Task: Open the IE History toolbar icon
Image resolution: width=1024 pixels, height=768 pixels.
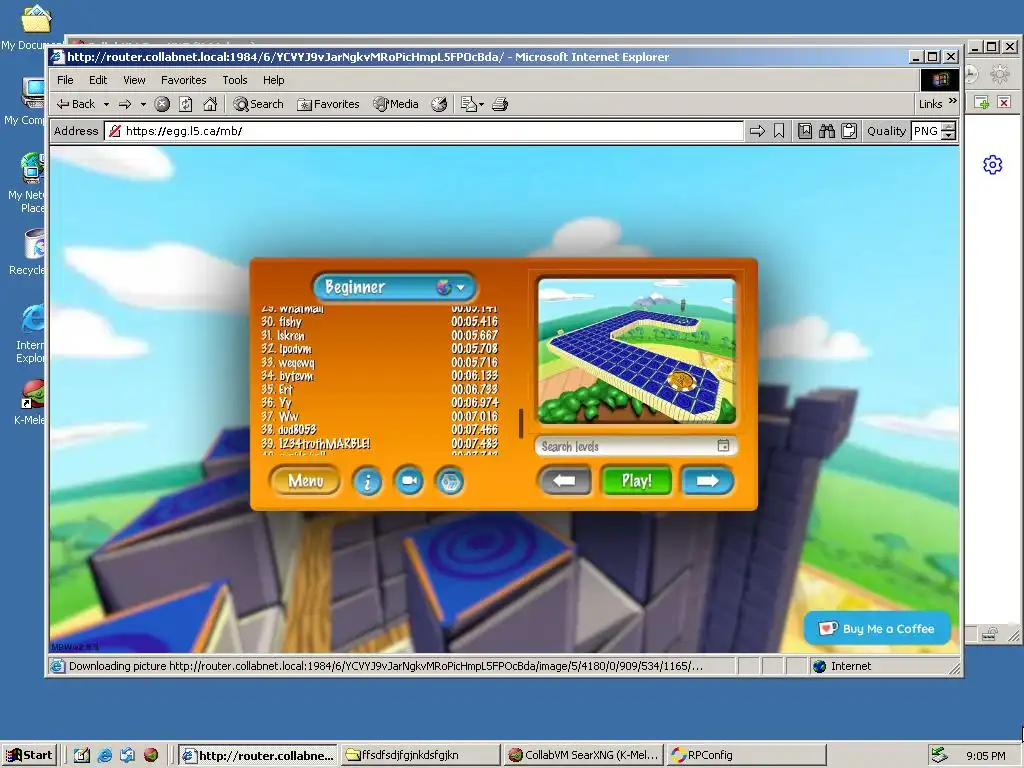Action: point(440,104)
